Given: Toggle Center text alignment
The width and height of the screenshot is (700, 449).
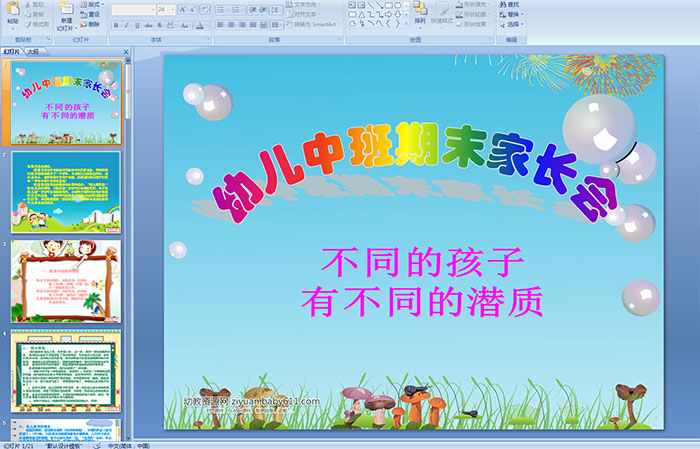Looking at the screenshot, I should point(231,25).
